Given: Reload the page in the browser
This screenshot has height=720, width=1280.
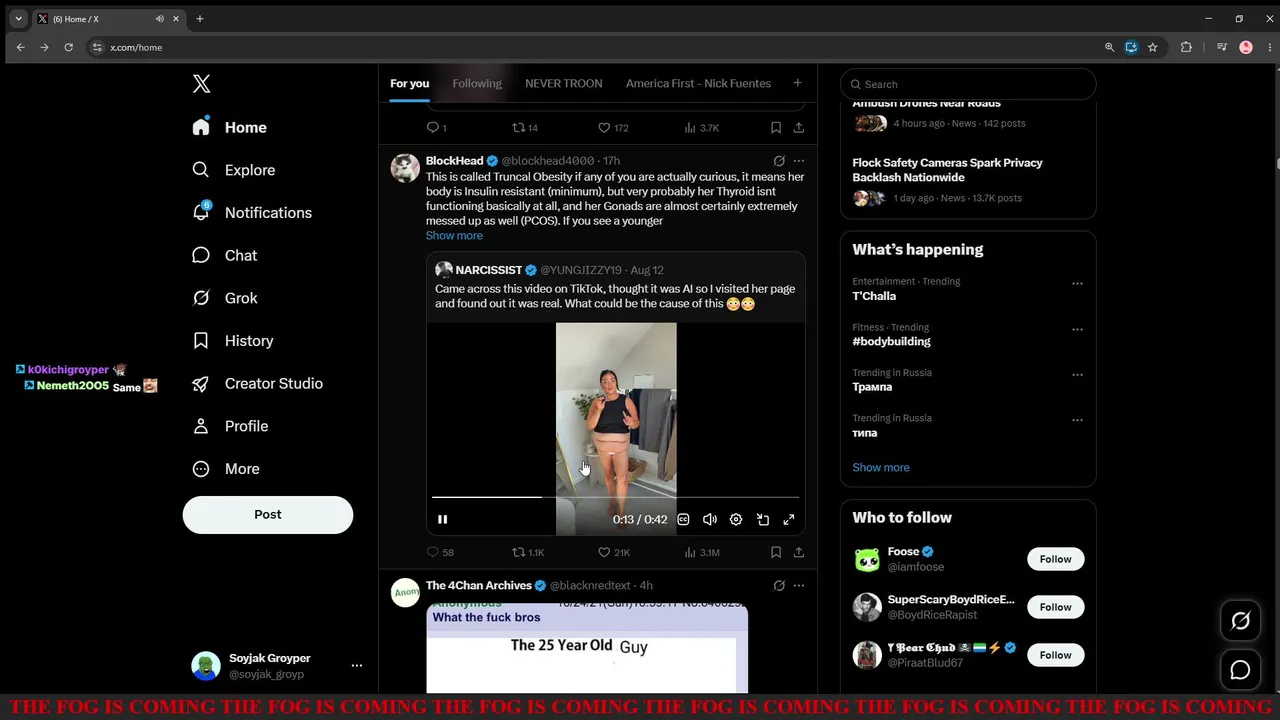Looking at the screenshot, I should 69,47.
